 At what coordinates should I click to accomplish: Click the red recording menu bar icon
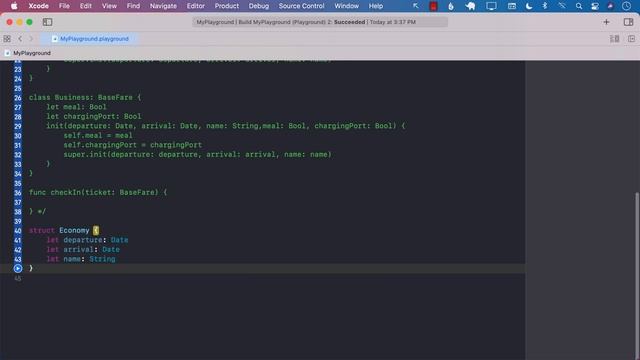pos(433,6)
